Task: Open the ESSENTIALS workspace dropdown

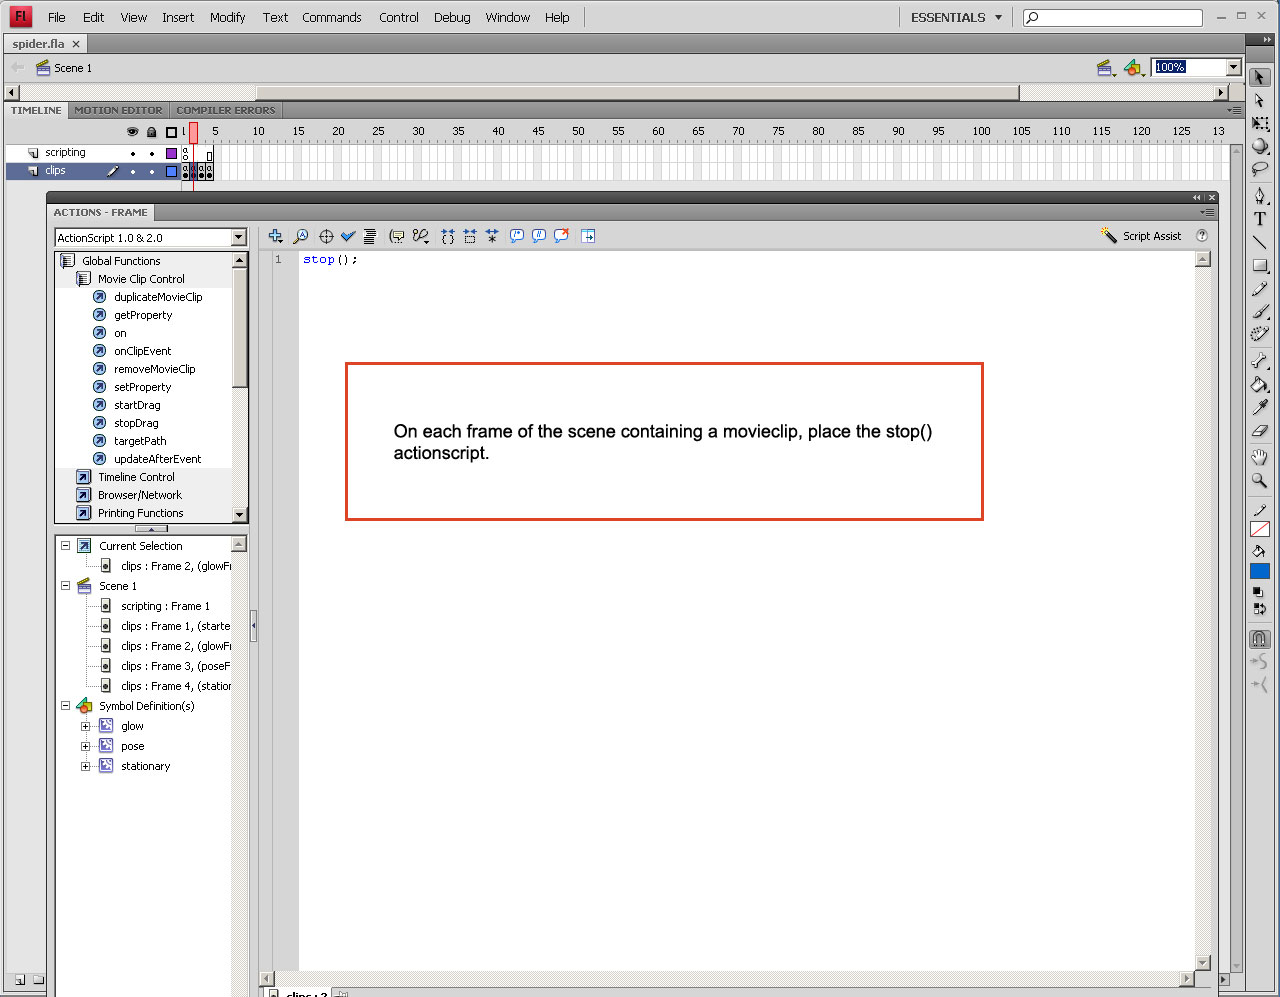Action: click(x=956, y=17)
